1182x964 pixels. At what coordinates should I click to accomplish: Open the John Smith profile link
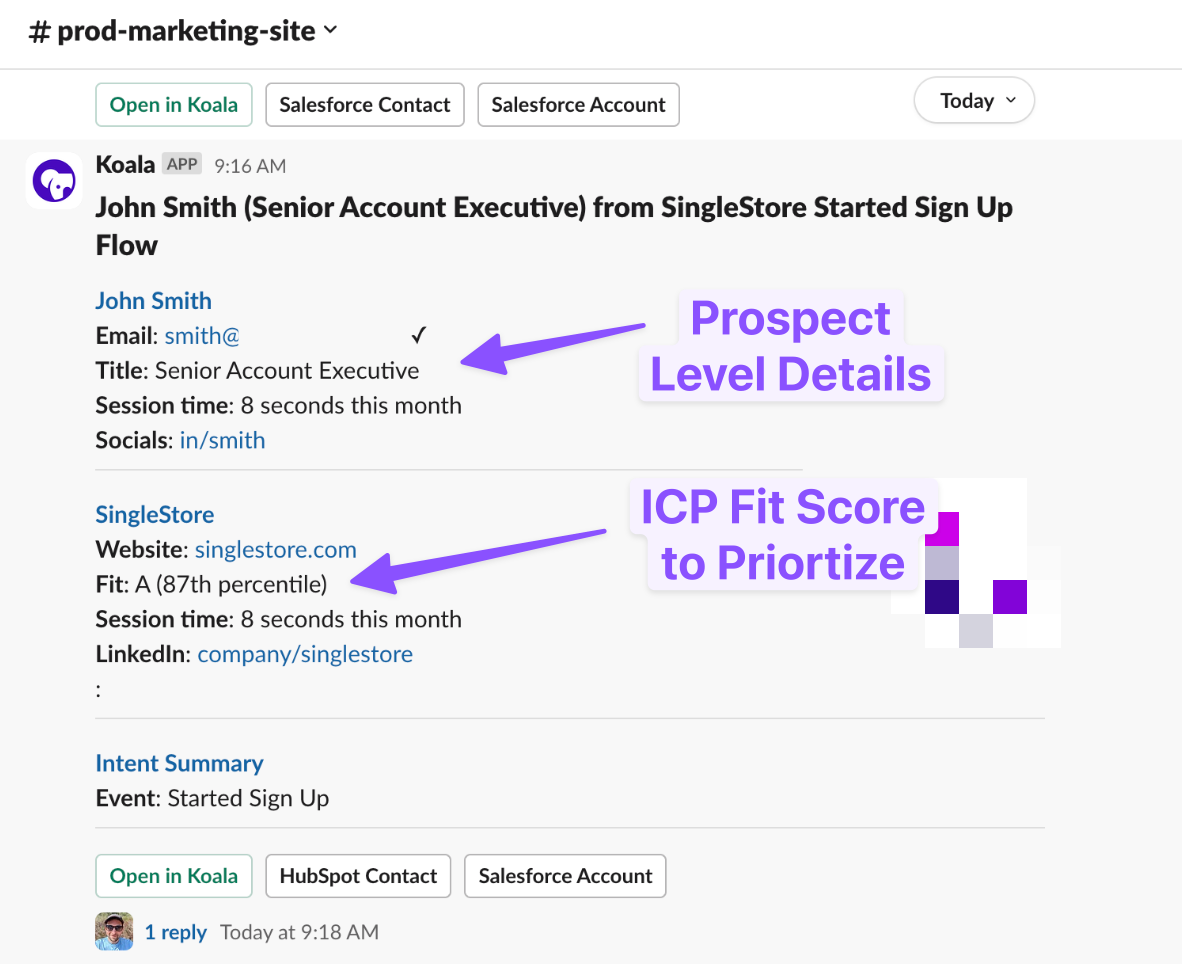153,301
